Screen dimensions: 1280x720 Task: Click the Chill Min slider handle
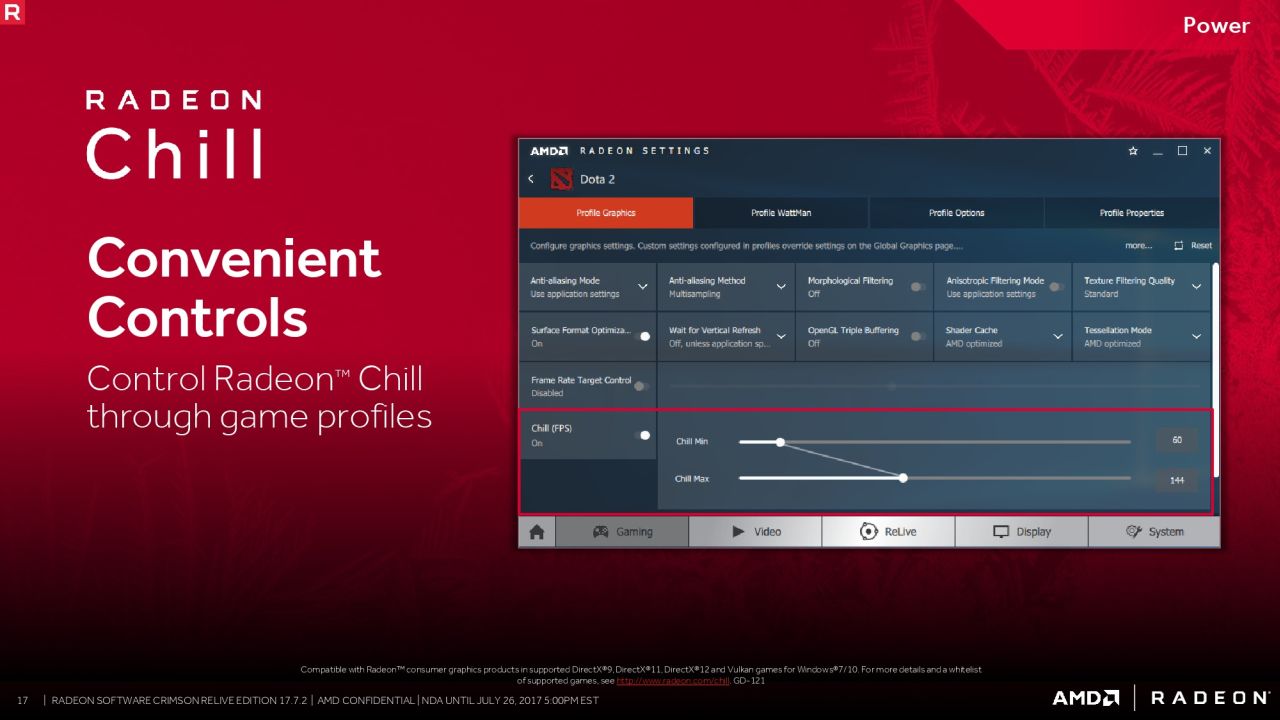(x=780, y=441)
